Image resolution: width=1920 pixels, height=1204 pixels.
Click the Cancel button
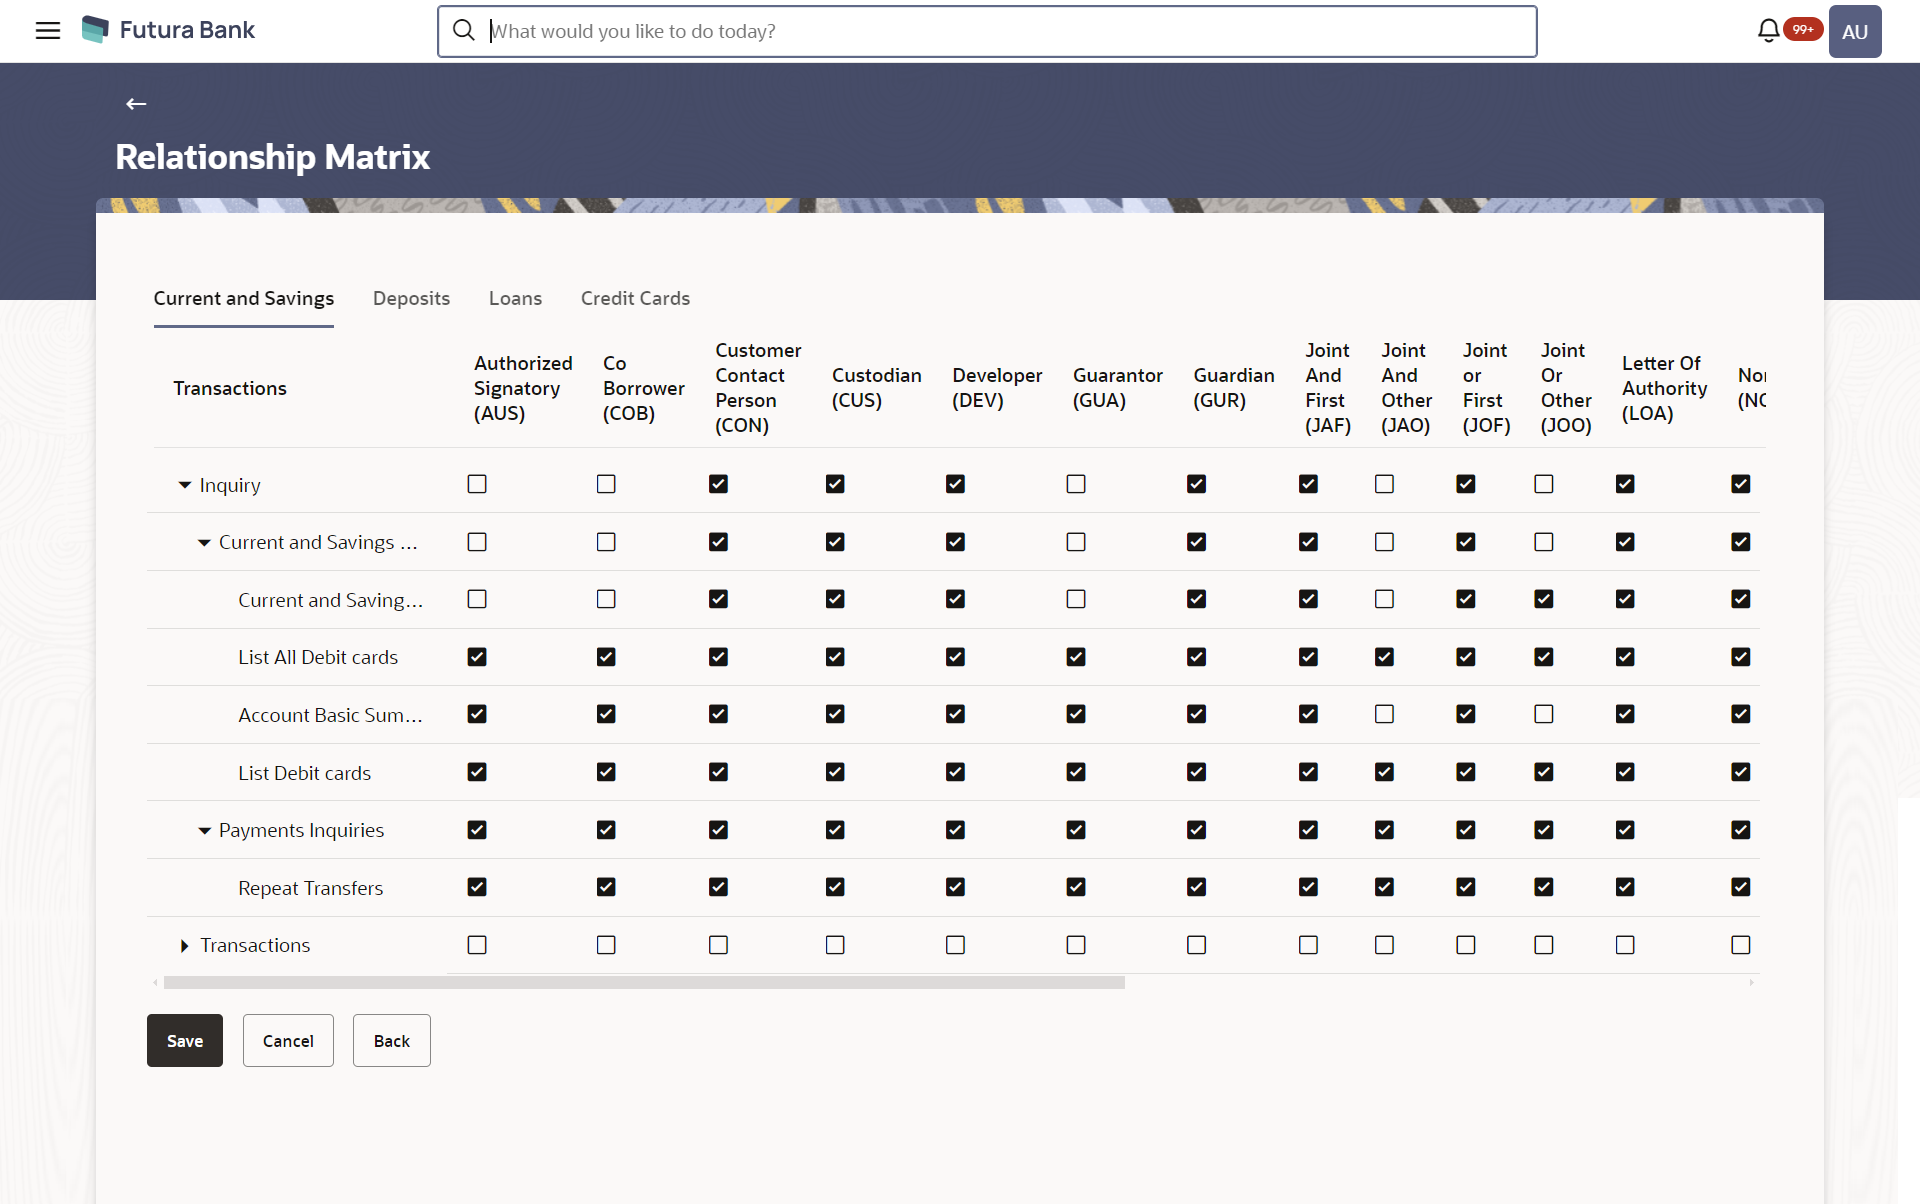(x=288, y=1040)
